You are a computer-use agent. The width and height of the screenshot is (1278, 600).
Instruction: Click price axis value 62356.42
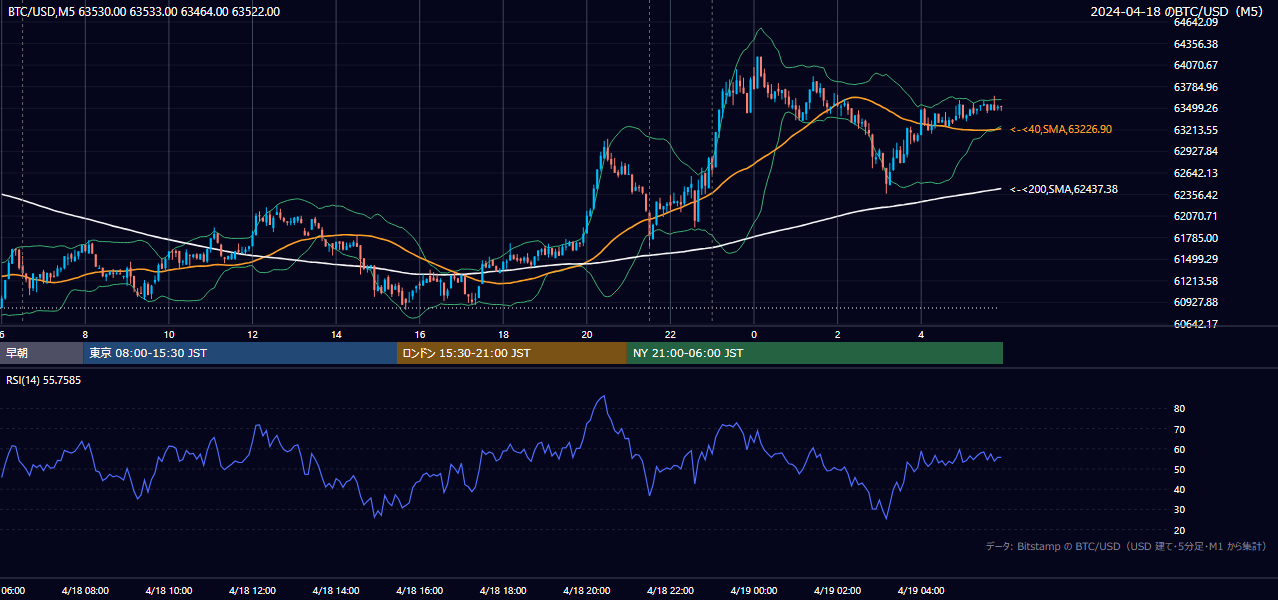pos(1195,195)
